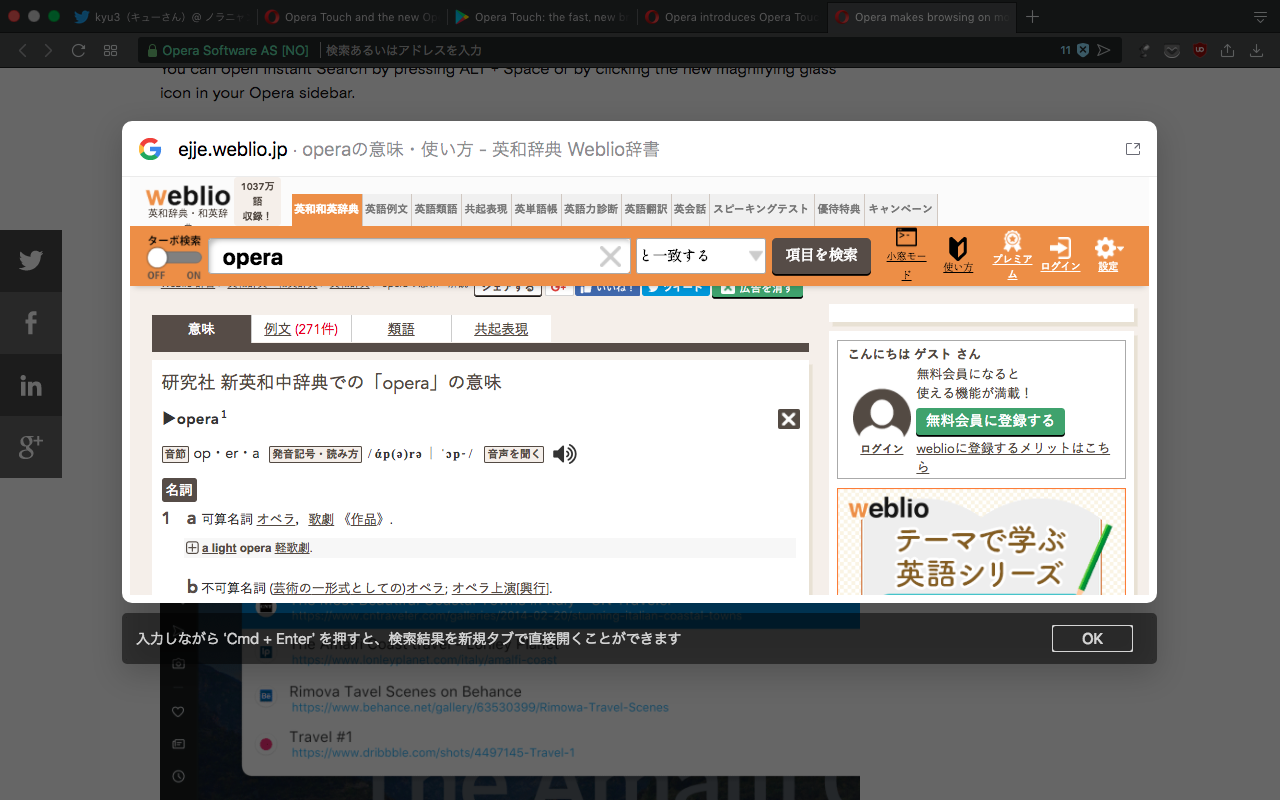The height and width of the screenshot is (800, 1280).
Task: Click the Google icon in the popup header
Action: pyautogui.click(x=150, y=149)
